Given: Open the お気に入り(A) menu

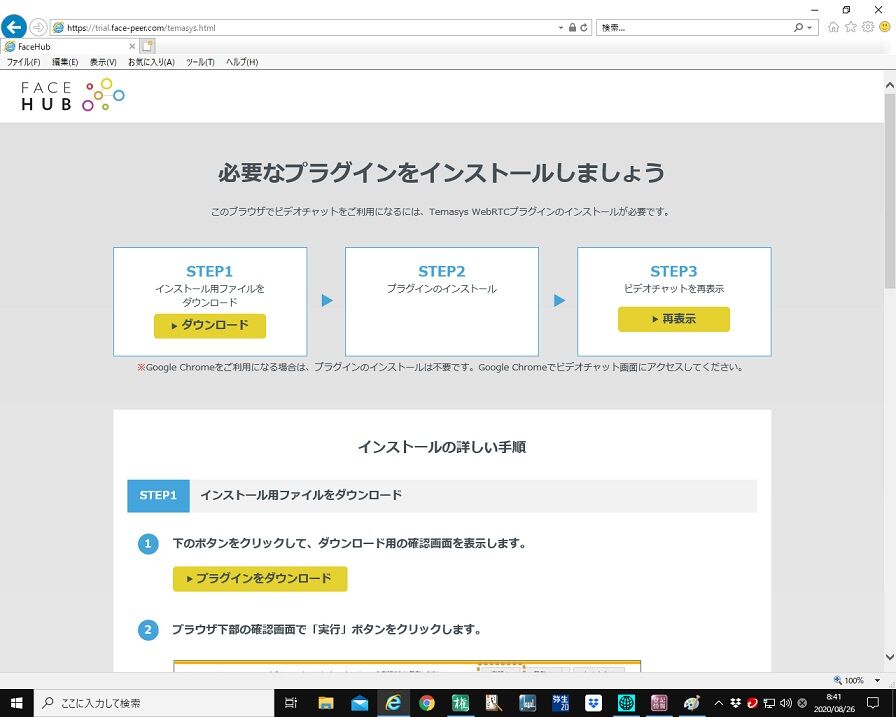Looking at the screenshot, I should 151,62.
